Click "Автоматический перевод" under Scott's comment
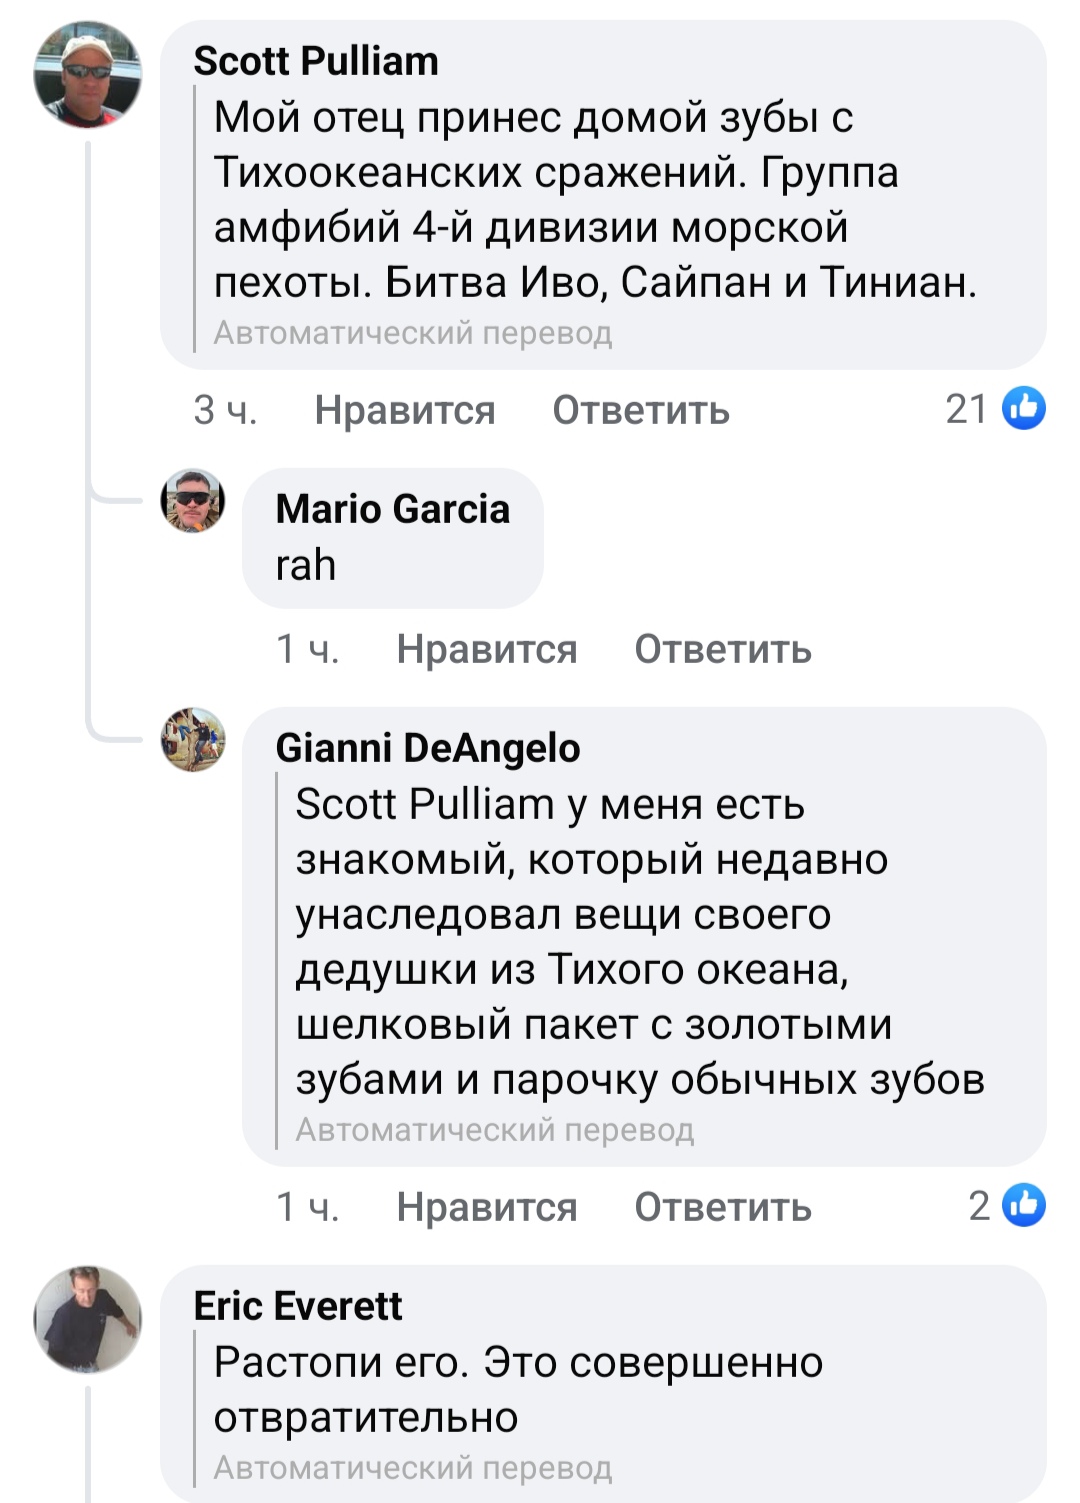The width and height of the screenshot is (1080, 1503). (x=412, y=333)
